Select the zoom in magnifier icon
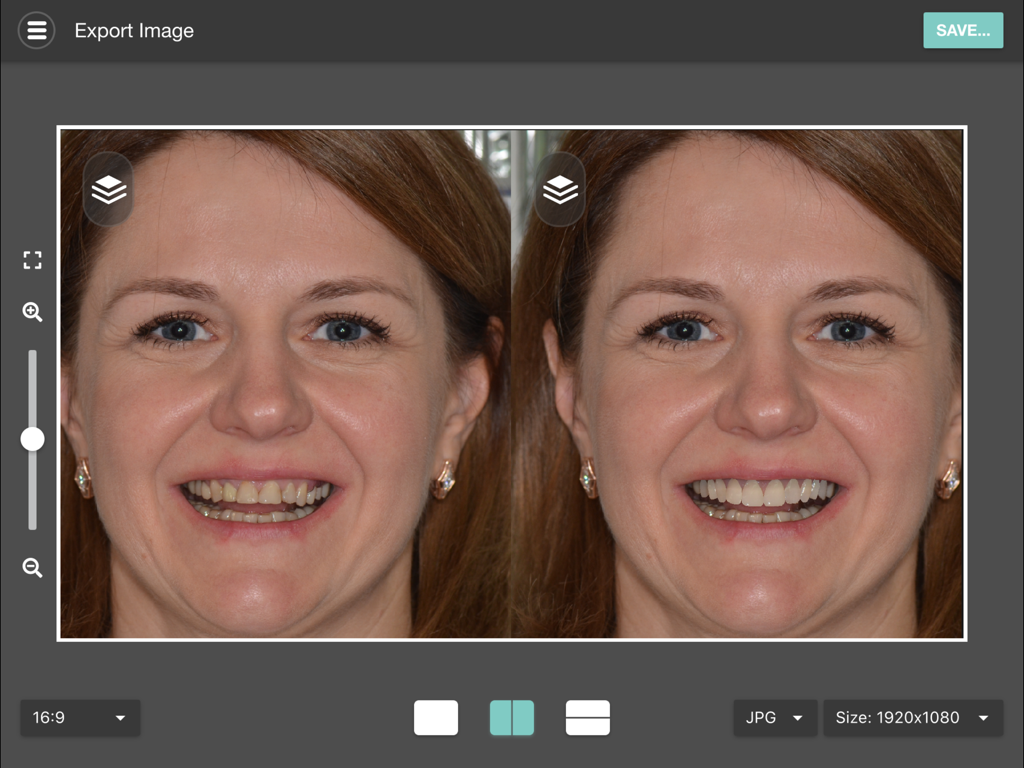Image resolution: width=1024 pixels, height=768 pixels. 32,313
